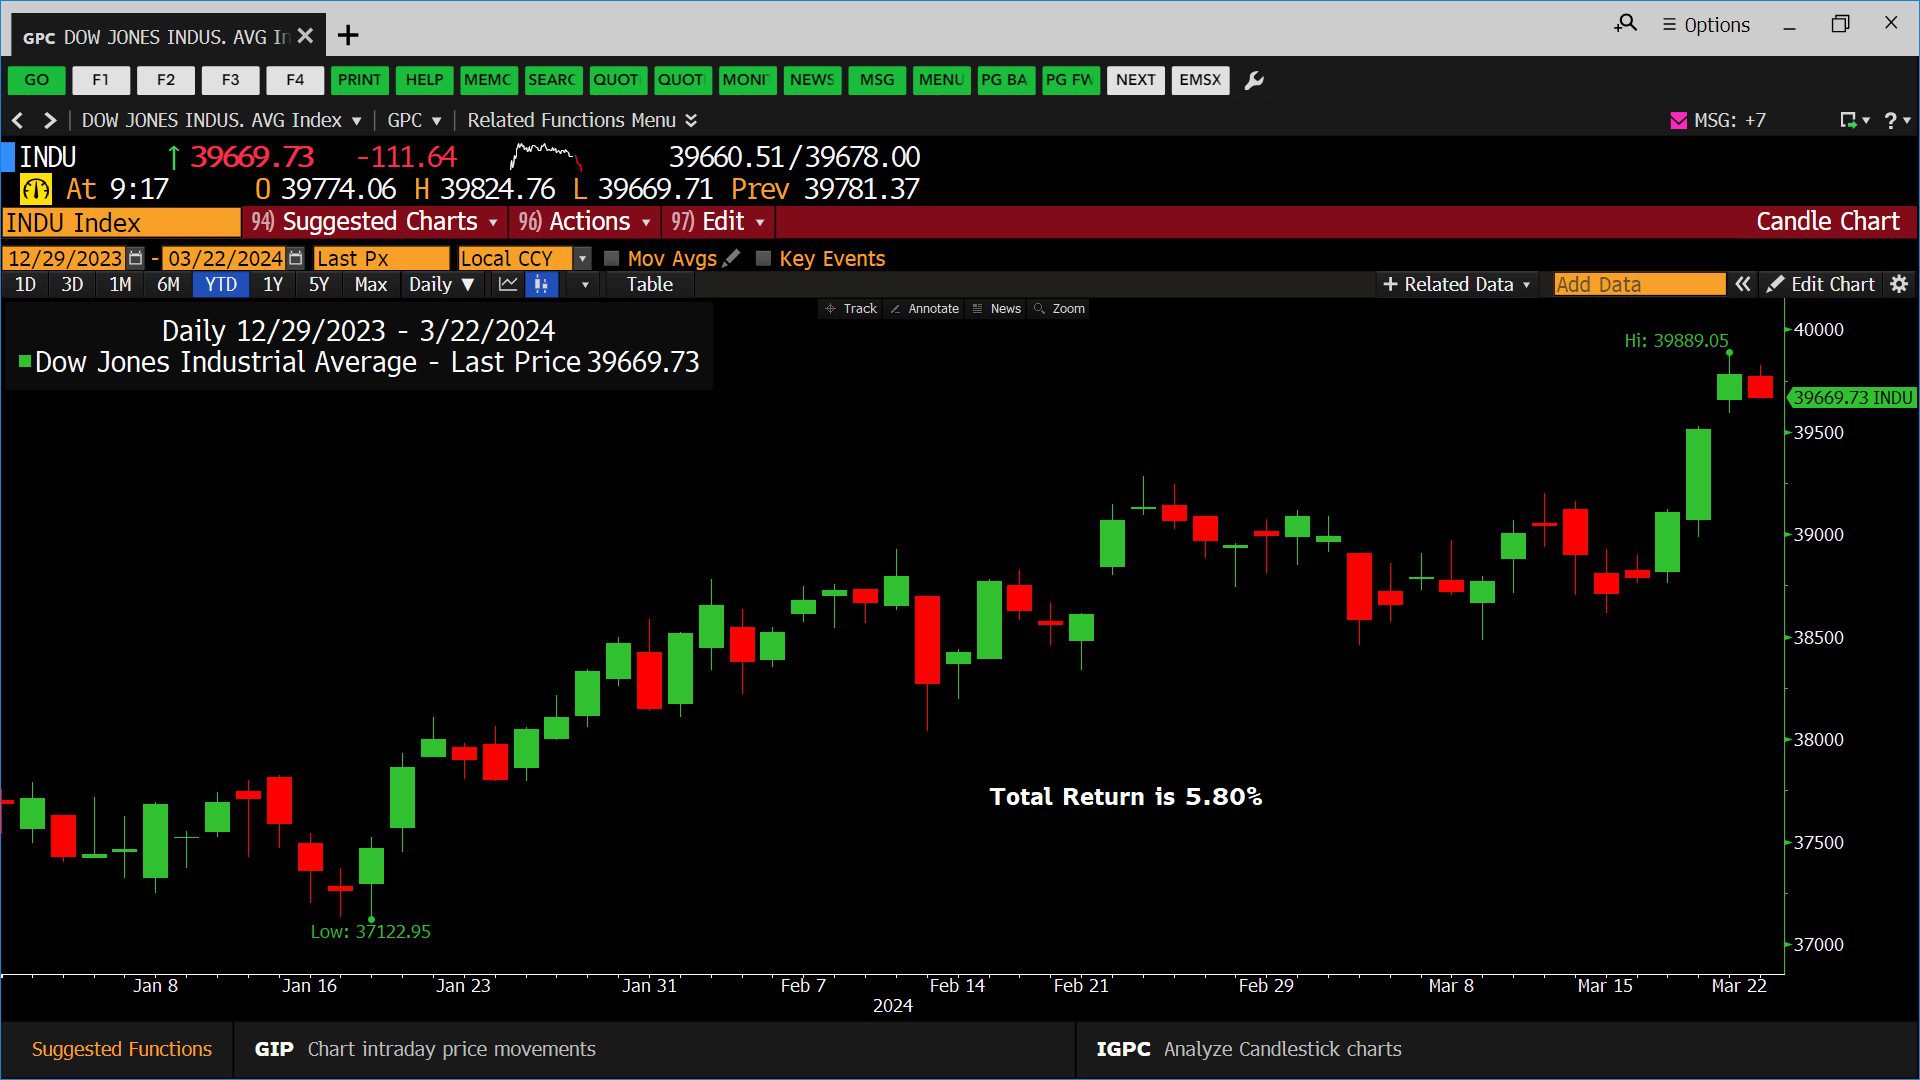Activate the Track crosshair tool
The height and width of the screenshot is (1080, 1920).
point(851,309)
